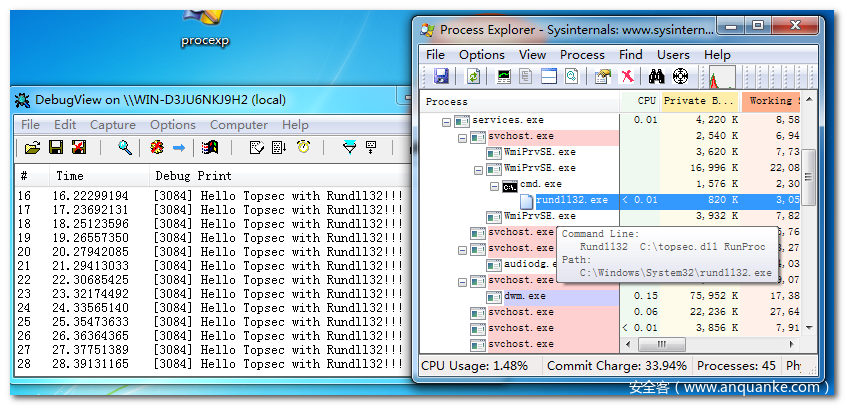Collapse the cmd.exe process node
Image resolution: width=845 pixels, height=406 pixels.
495,185
